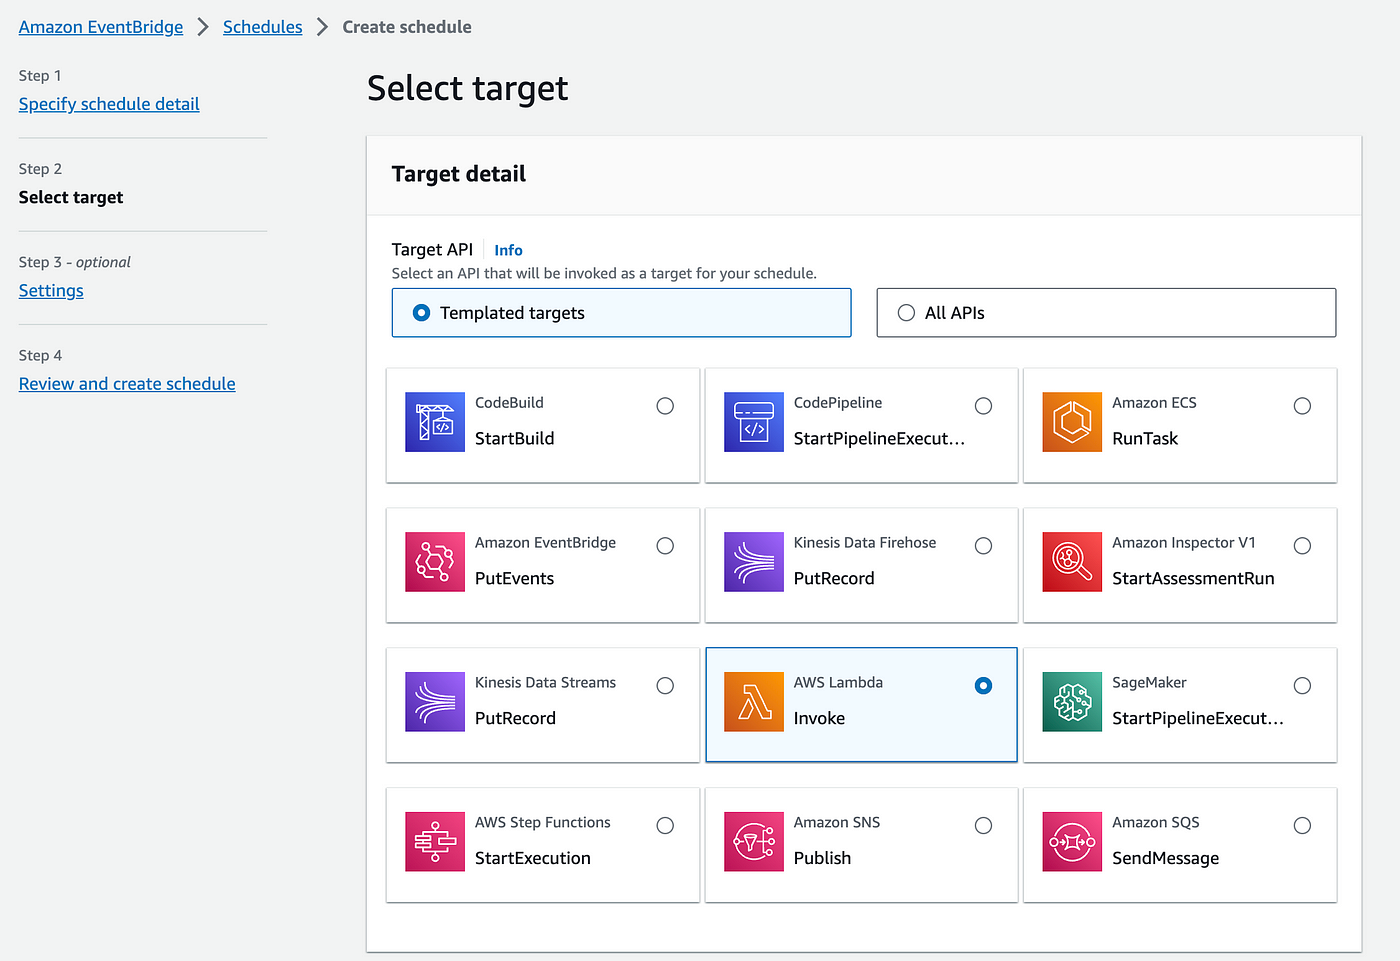
Task: Choose the Kinesis Data Streams radio button
Action: click(665, 686)
